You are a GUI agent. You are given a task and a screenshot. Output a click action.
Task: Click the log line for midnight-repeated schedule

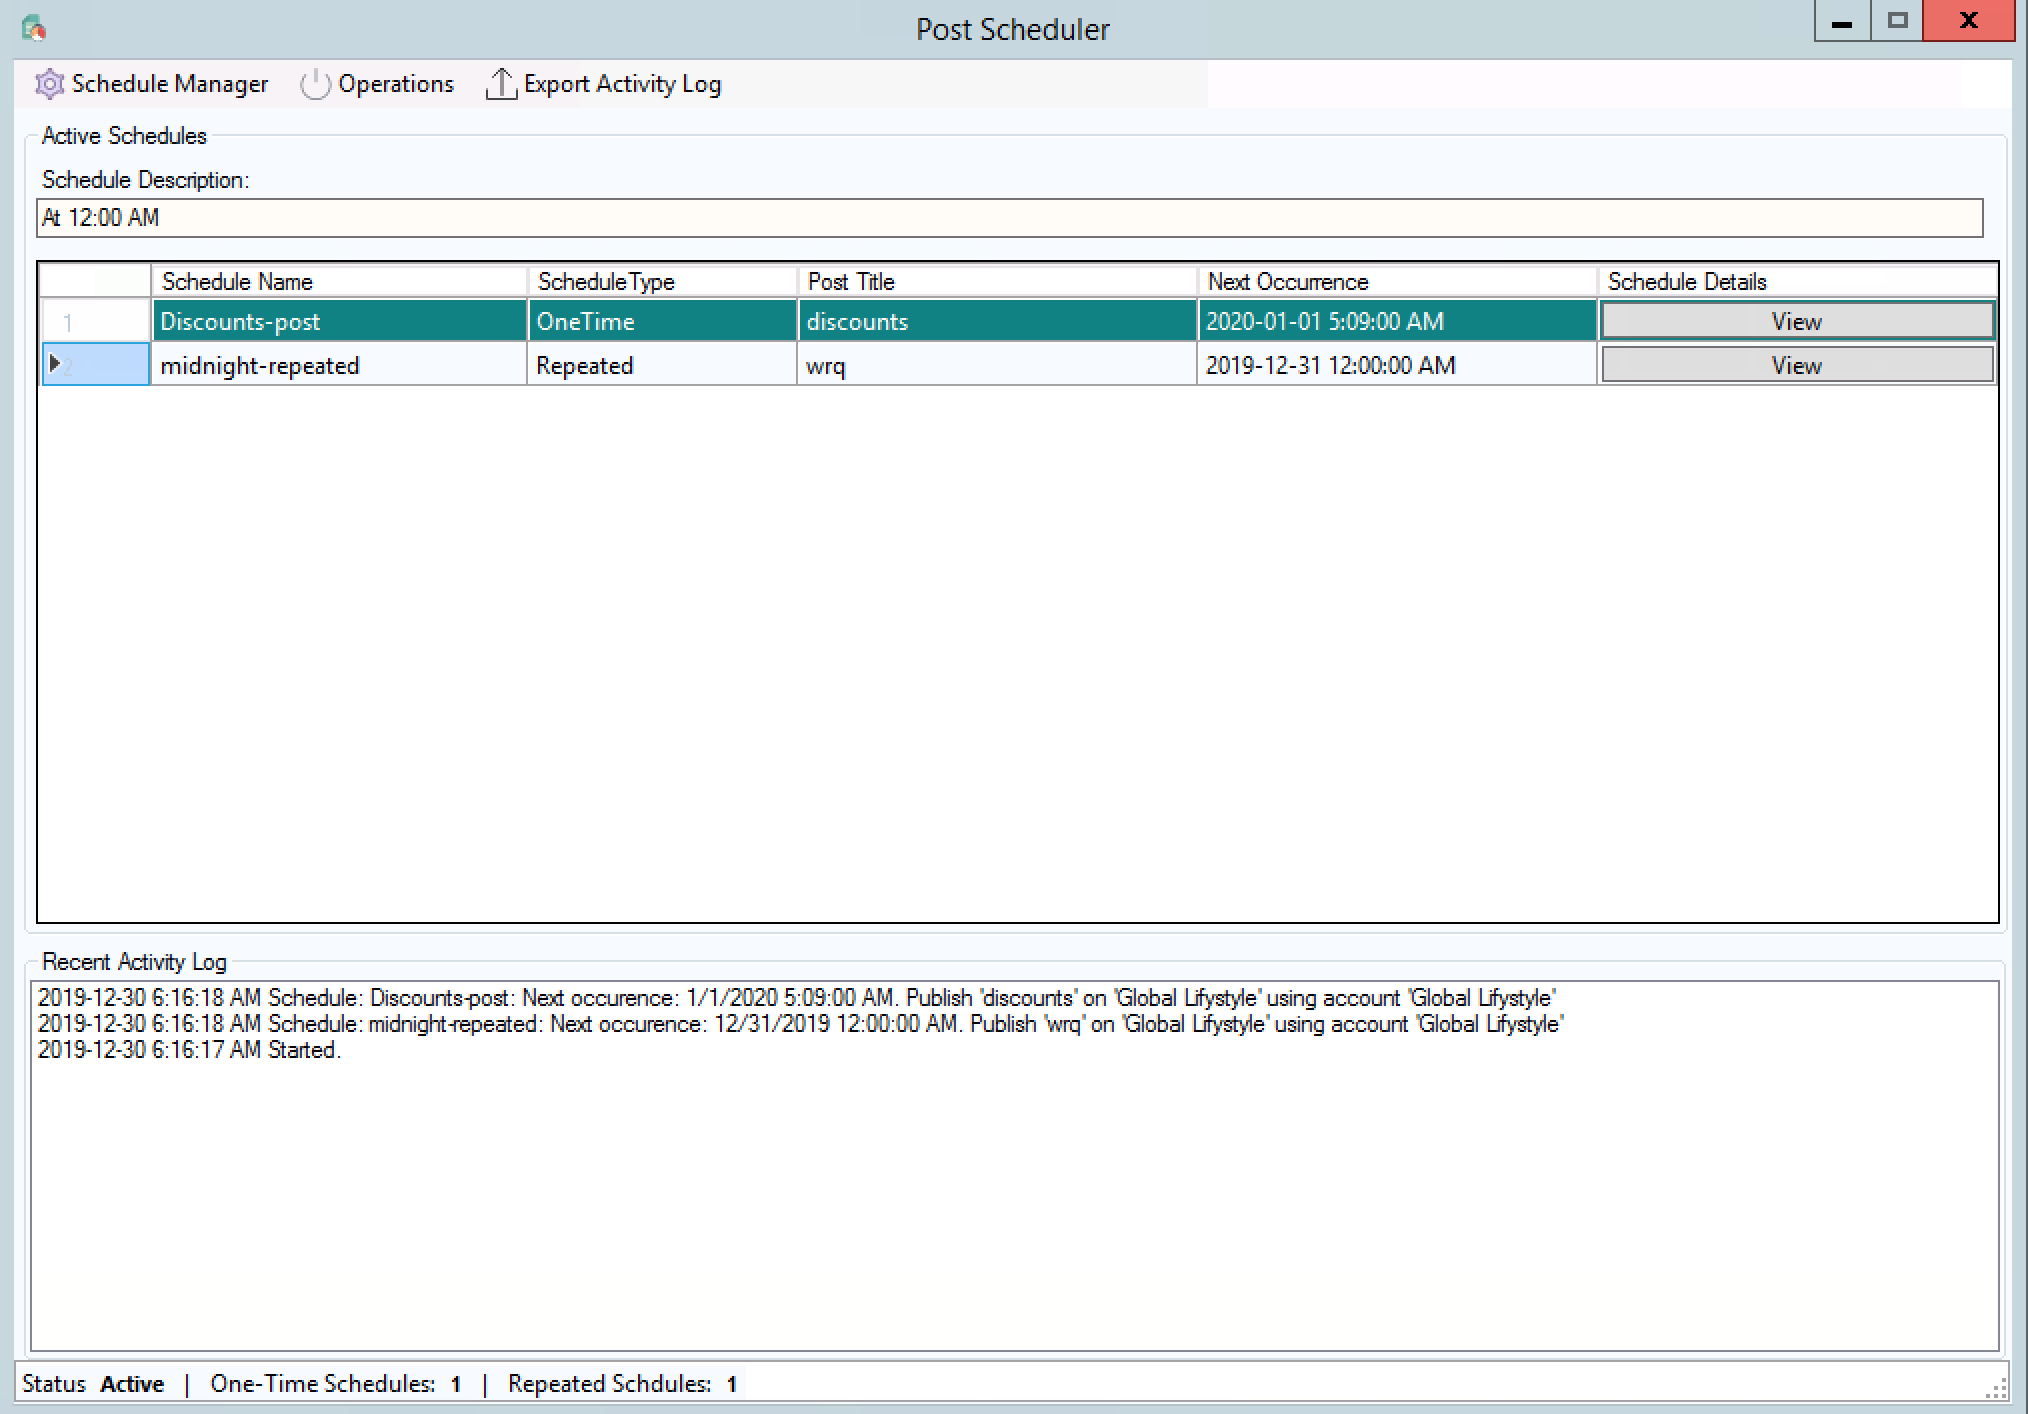[801, 1024]
